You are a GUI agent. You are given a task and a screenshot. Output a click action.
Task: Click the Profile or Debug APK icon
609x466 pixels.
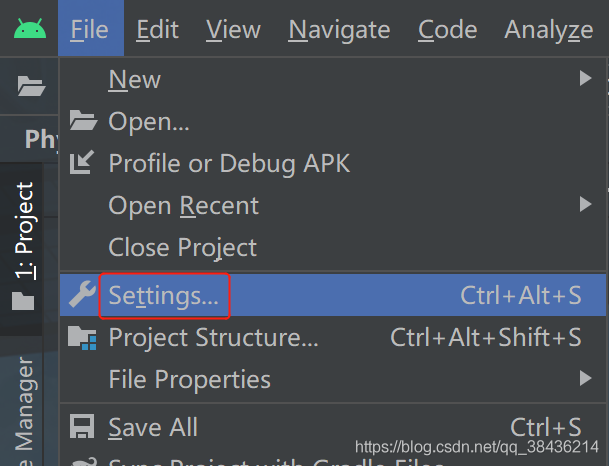tap(83, 163)
